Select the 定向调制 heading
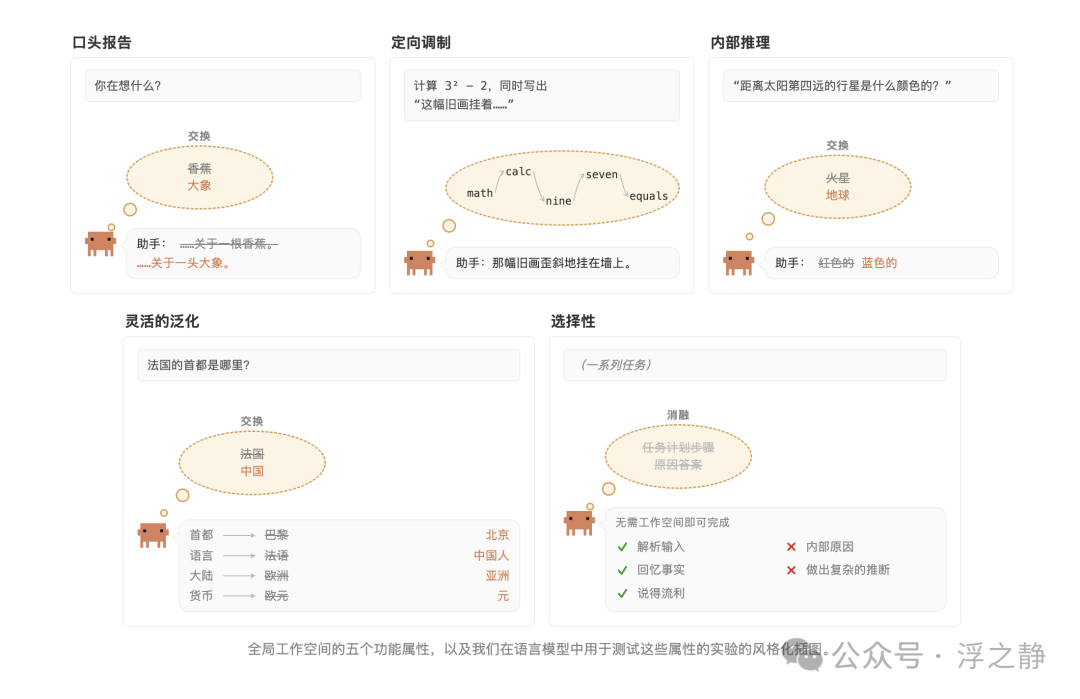 tap(421, 43)
